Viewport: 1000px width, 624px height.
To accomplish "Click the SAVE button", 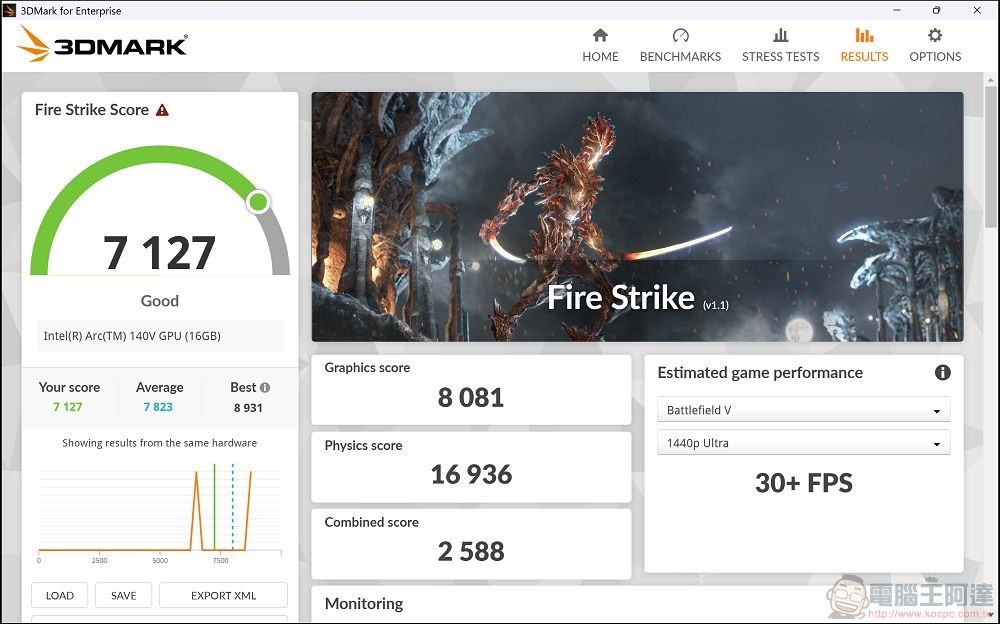I will pyautogui.click(x=124, y=595).
